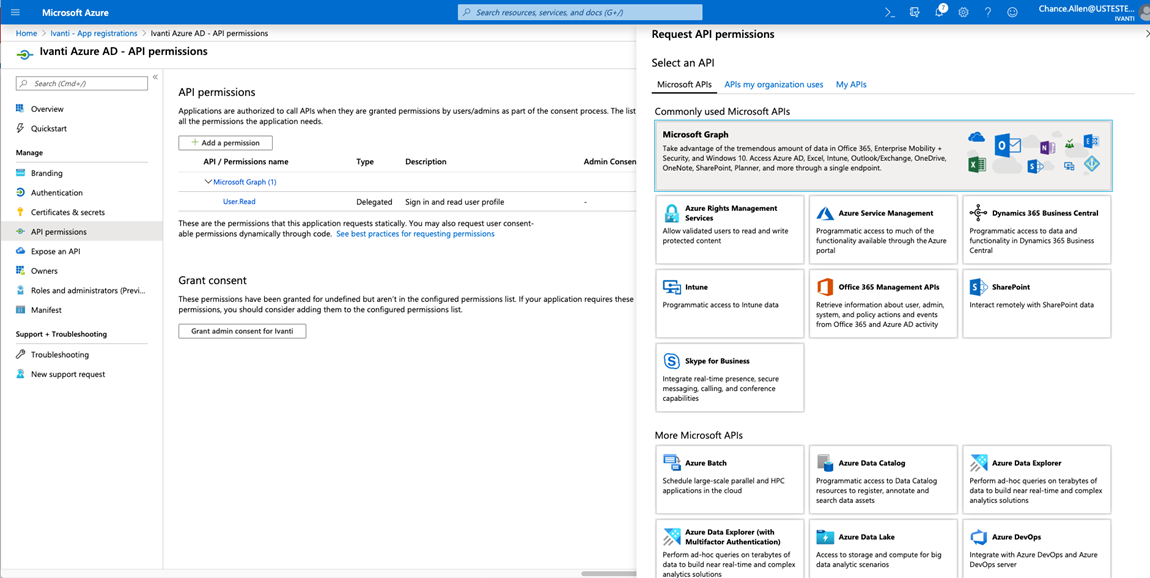
Task: Click the Search (Cmd+/) field
Action: tap(81, 83)
